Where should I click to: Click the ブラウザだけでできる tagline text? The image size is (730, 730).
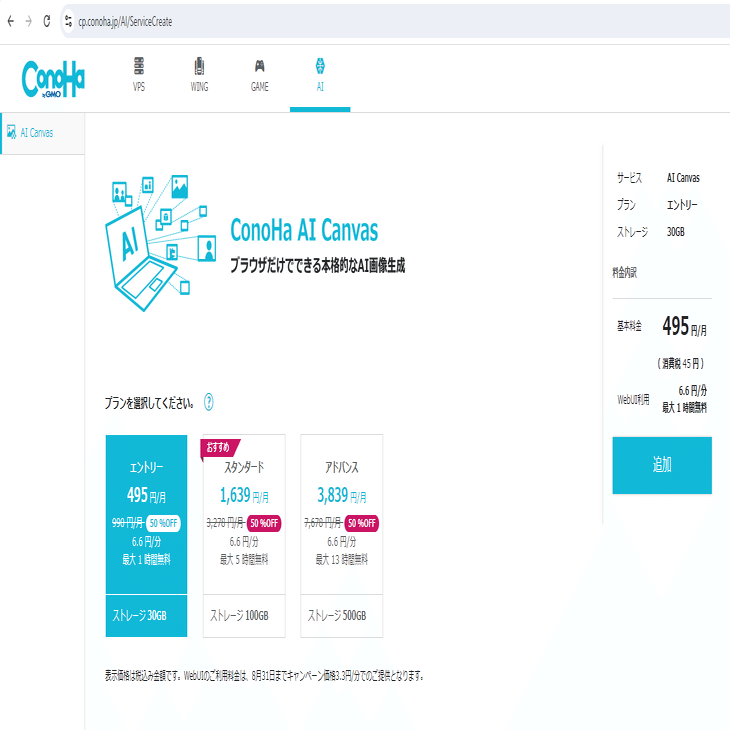318,265
